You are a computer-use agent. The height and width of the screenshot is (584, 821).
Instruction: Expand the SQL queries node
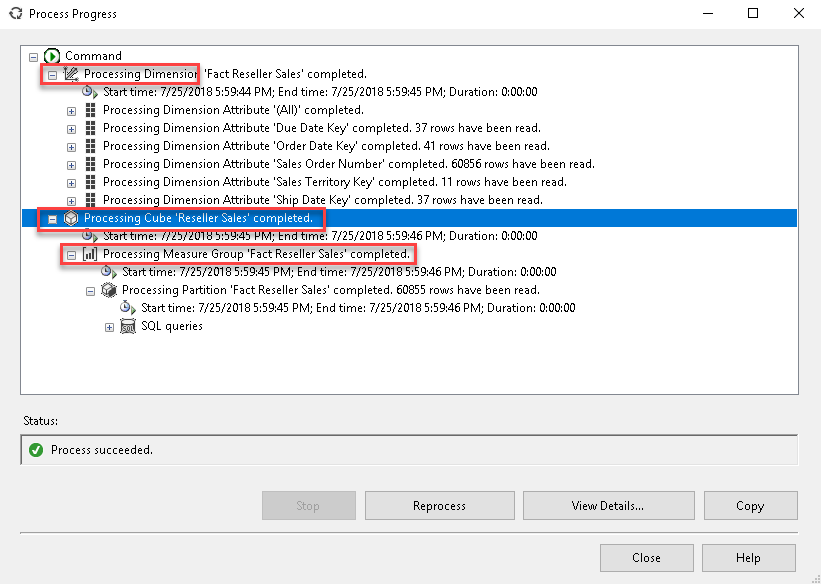click(108, 325)
